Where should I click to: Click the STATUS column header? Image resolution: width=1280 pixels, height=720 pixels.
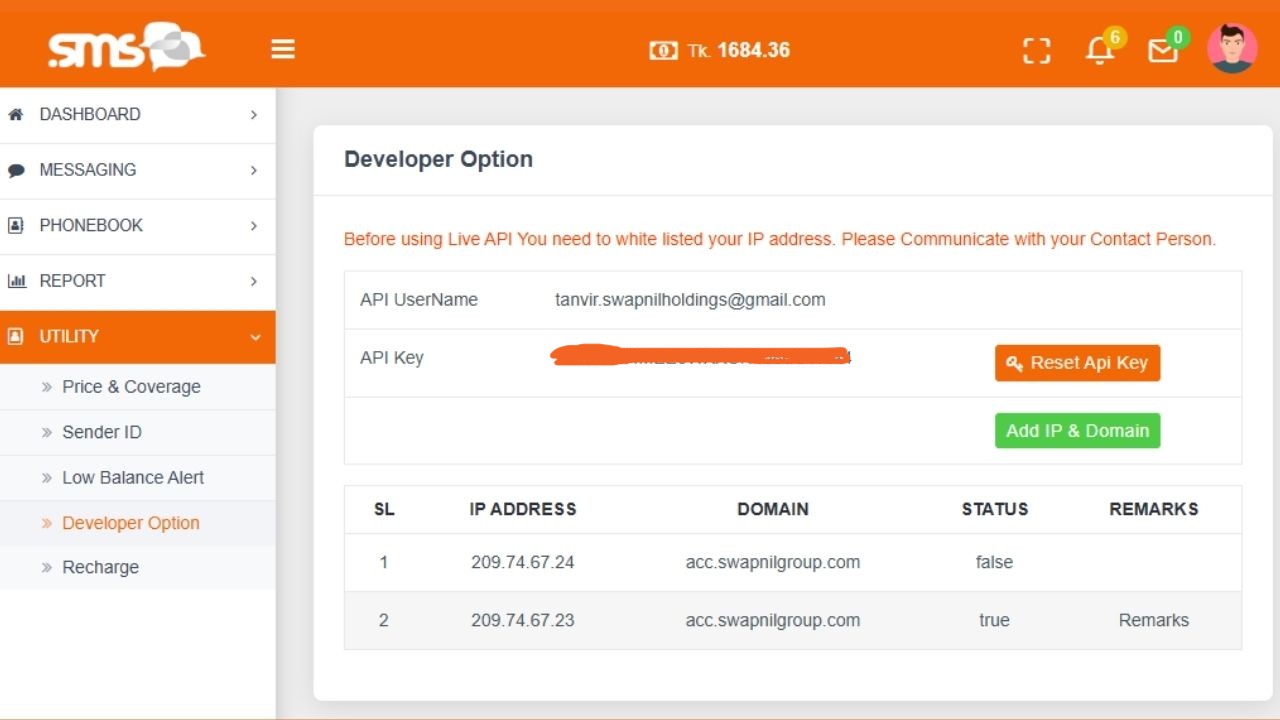coord(995,509)
